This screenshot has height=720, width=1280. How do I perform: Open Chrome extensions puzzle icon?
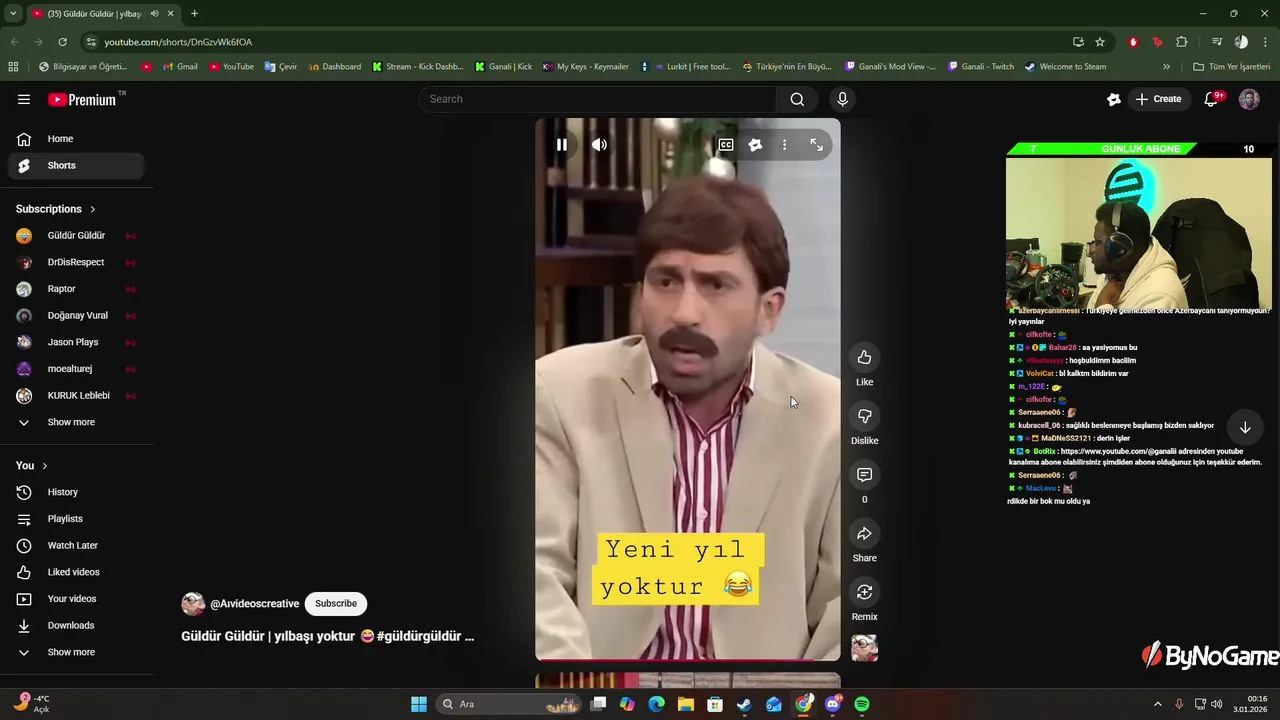pos(1181,42)
